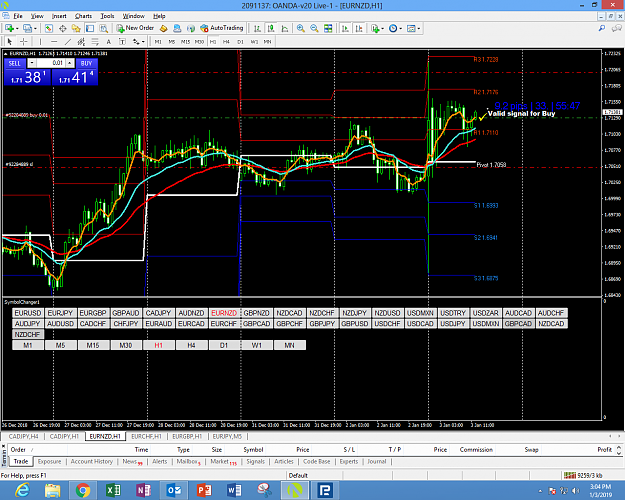The image size is (625, 500).
Task: Open the search magnifier icon
Action: pyautogui.click(x=602, y=28)
